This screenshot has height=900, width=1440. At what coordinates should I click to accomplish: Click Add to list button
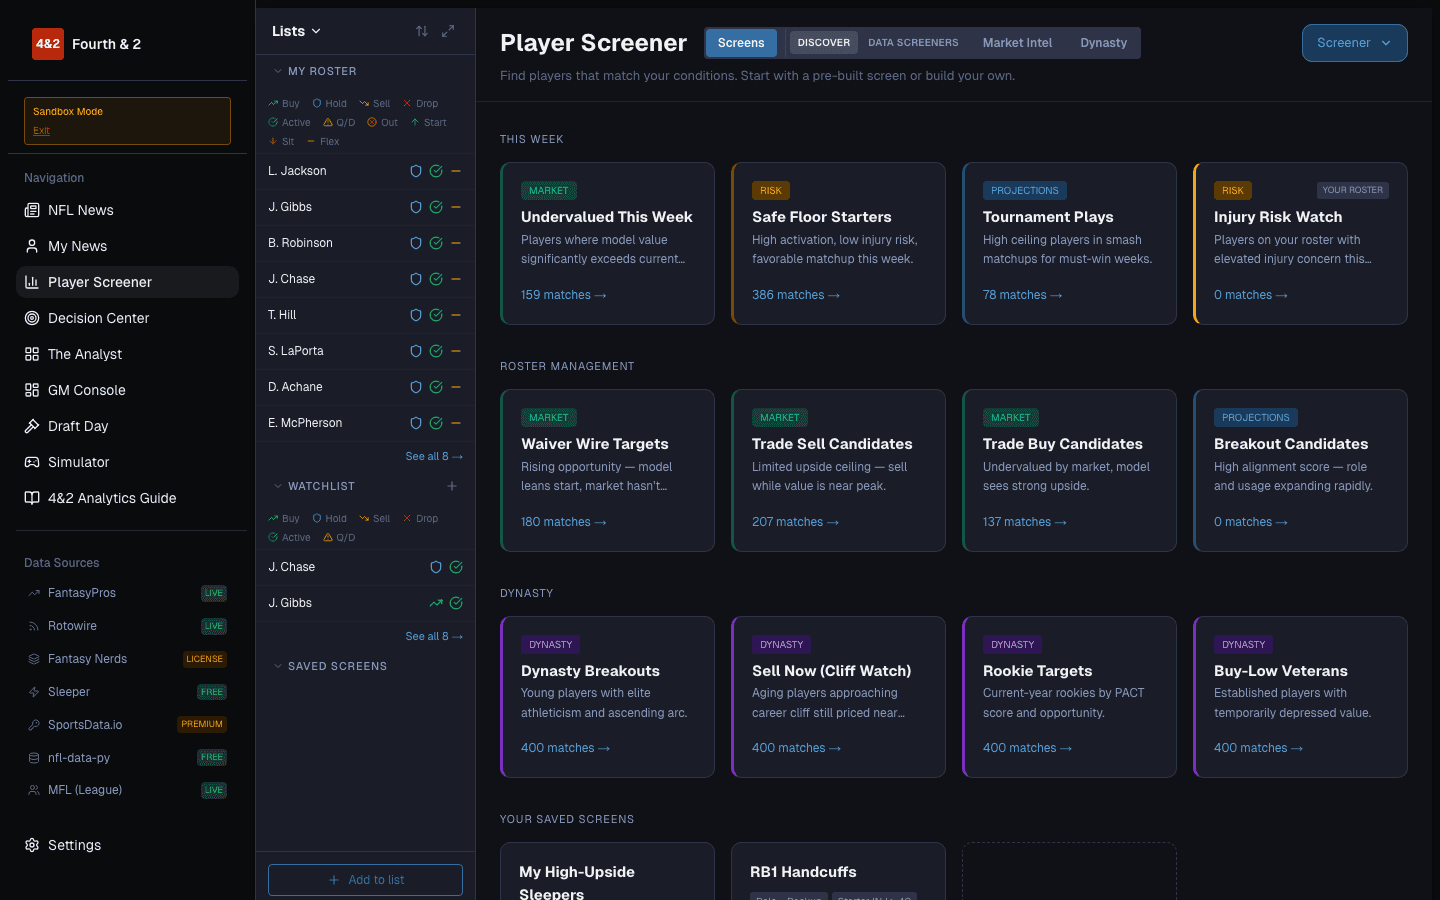[365, 880]
